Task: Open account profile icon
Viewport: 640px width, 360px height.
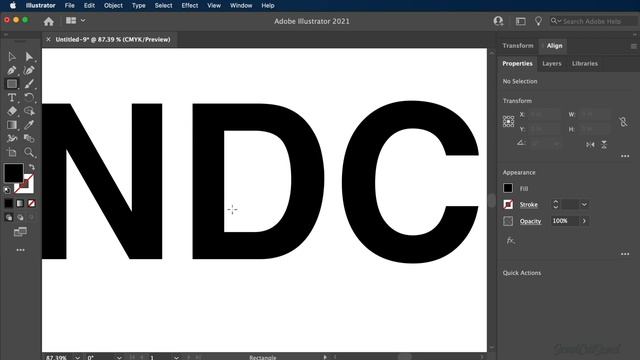Action: pos(498,21)
